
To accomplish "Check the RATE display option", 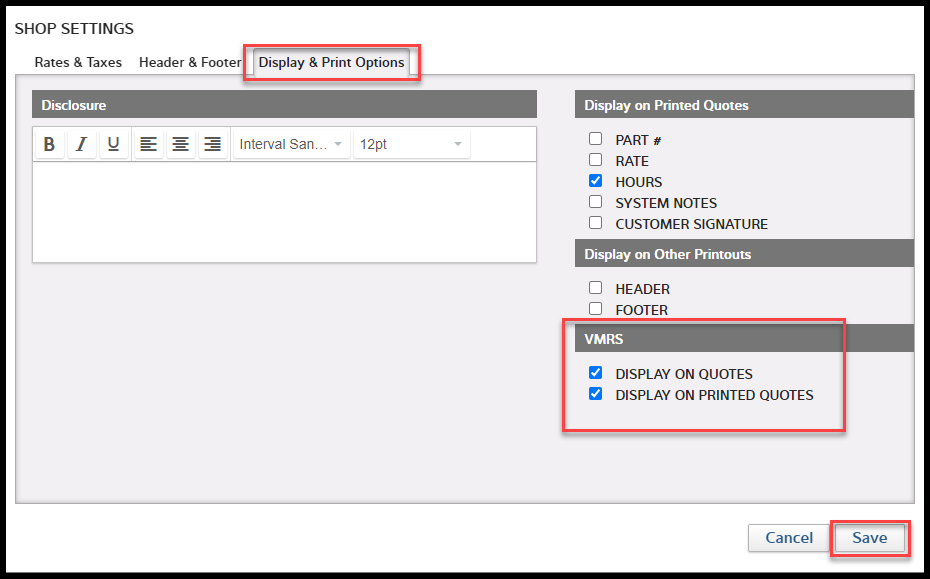I will click(595, 160).
